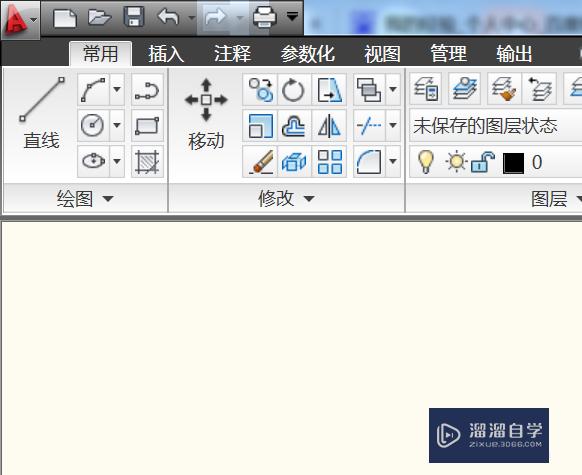Select the Hatch fill tool
The image size is (582, 475).
click(147, 161)
